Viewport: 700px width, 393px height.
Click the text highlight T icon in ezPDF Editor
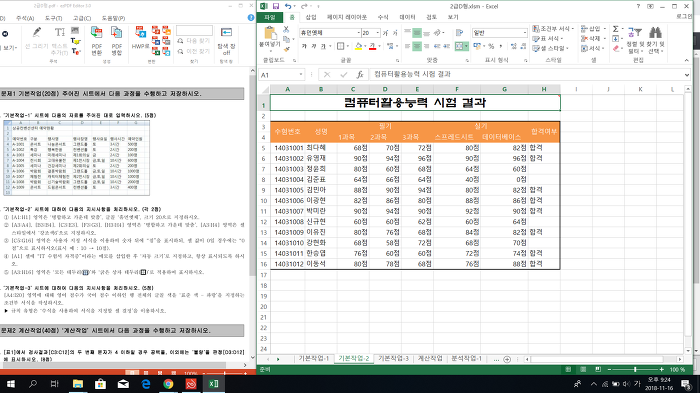pyautogui.click(x=75, y=41)
